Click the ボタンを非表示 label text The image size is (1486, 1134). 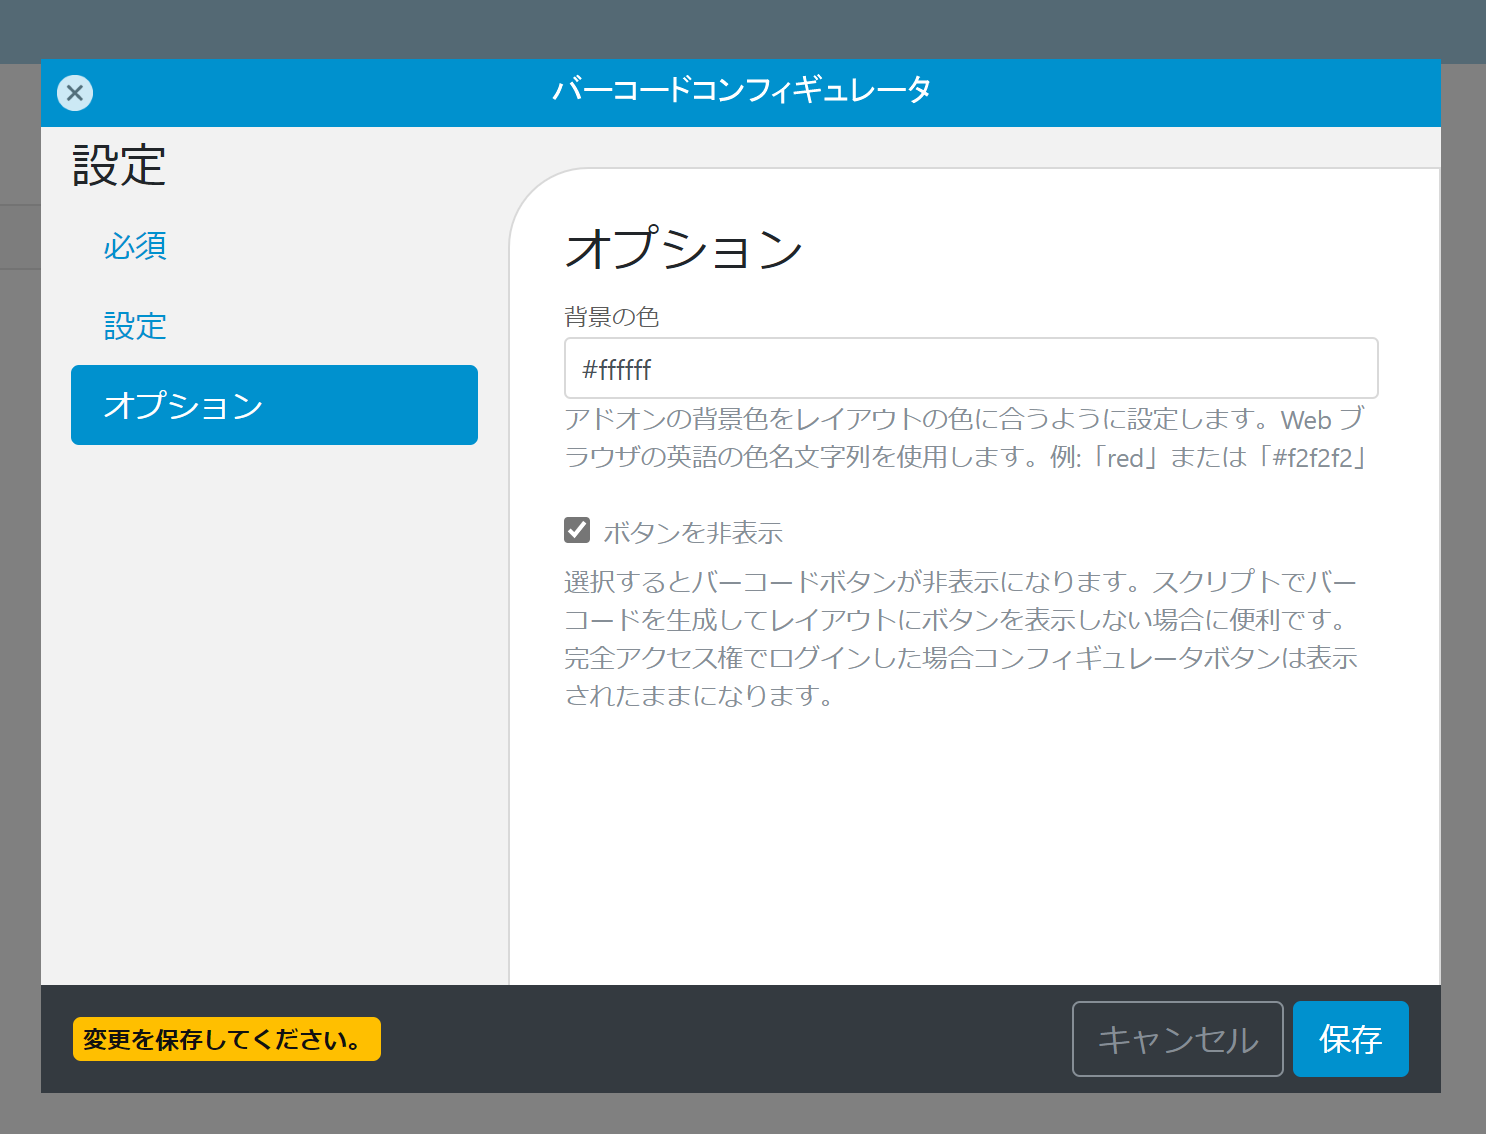coord(693,533)
